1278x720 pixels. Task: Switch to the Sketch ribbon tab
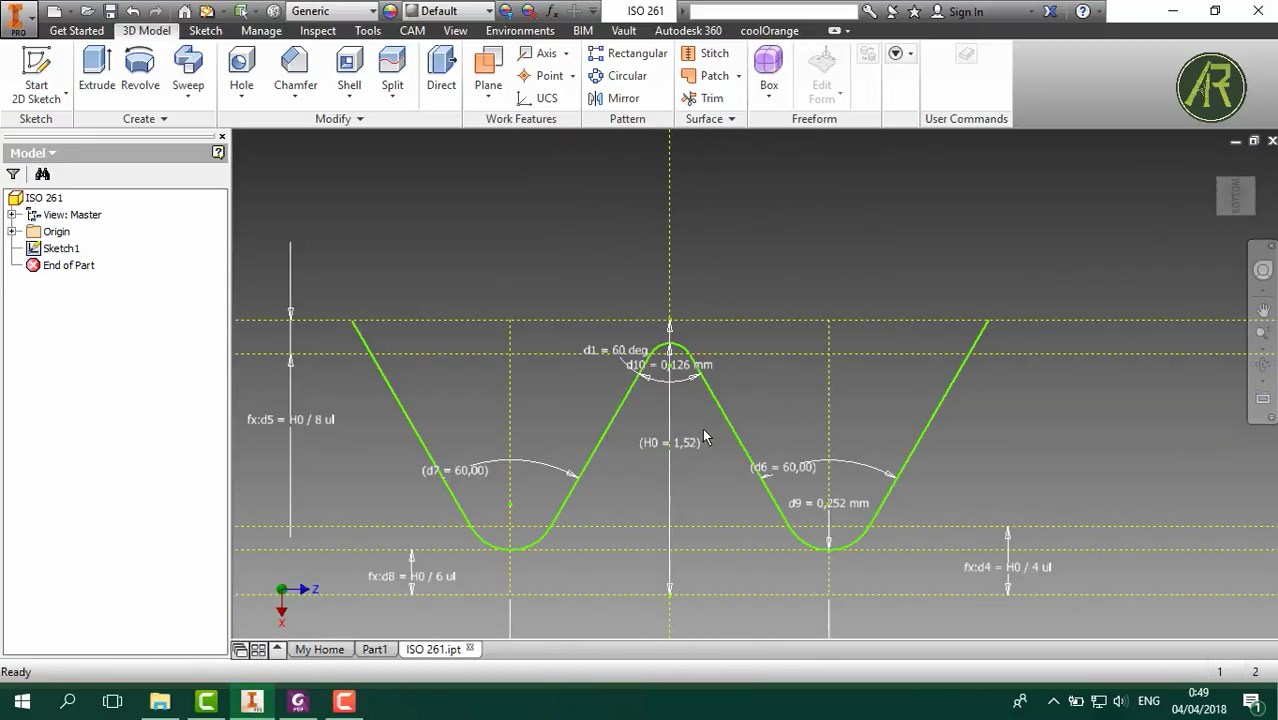tap(205, 30)
